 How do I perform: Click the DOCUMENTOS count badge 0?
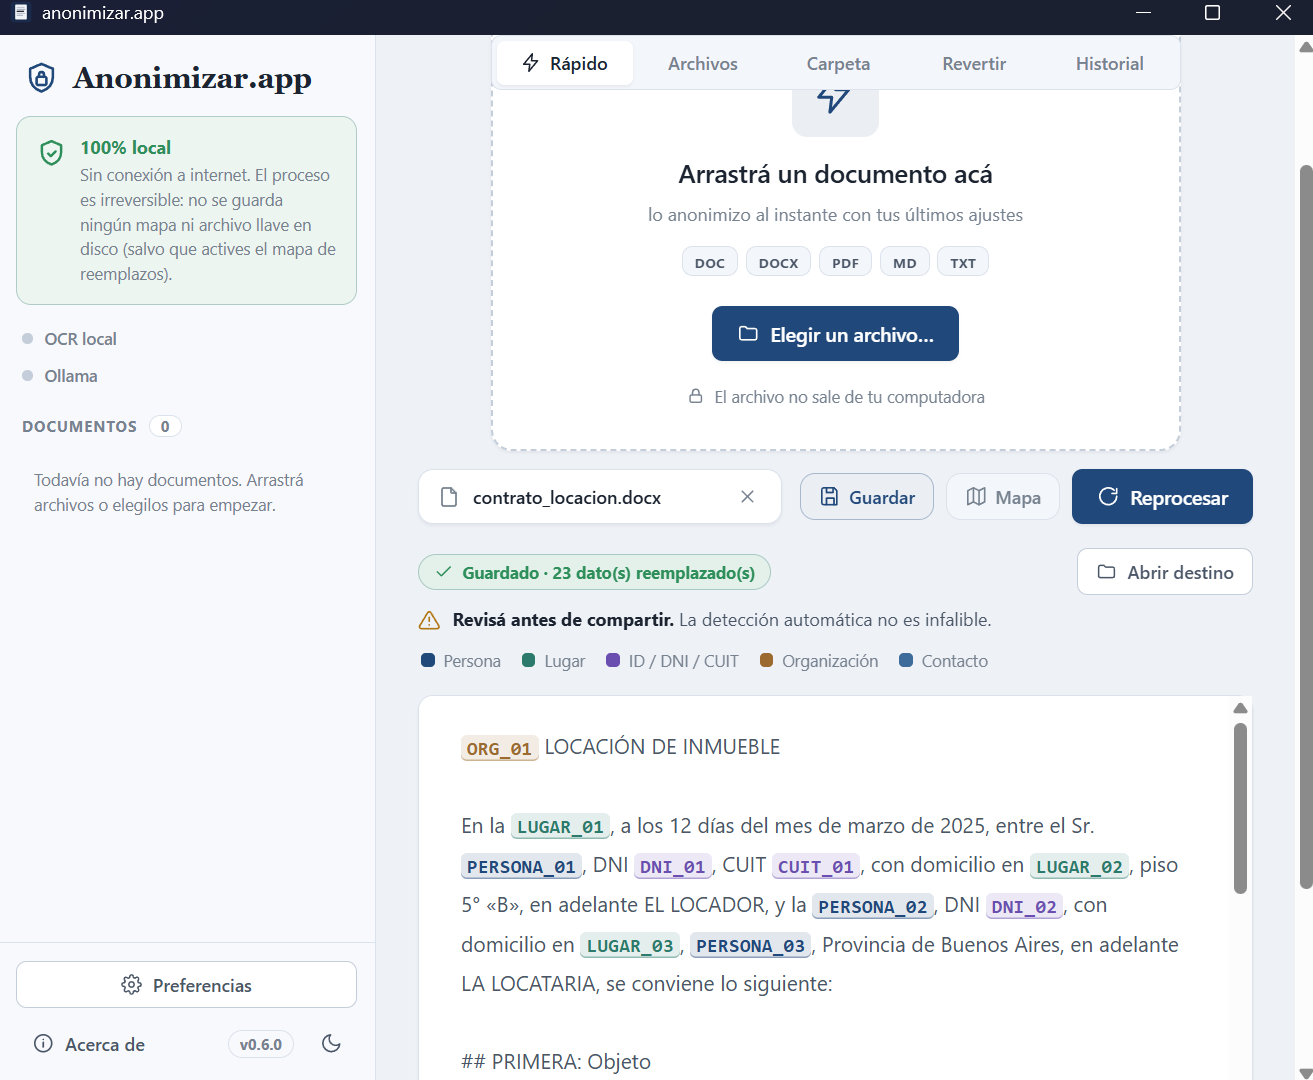[x=165, y=426]
